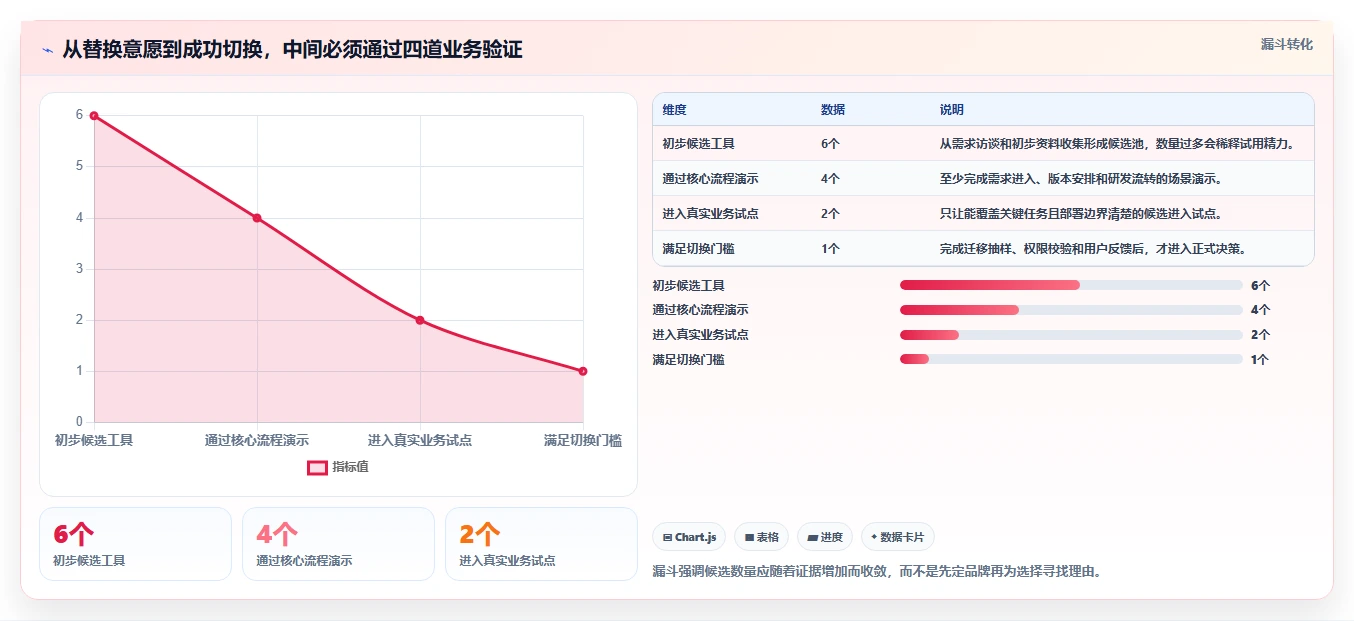Click the 2个 value beside the progress bars

1260,334
